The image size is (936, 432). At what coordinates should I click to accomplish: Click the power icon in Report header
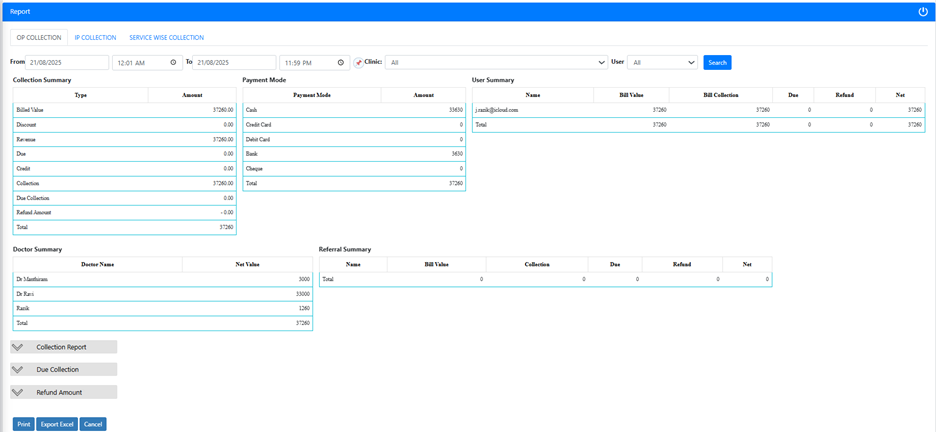click(923, 11)
